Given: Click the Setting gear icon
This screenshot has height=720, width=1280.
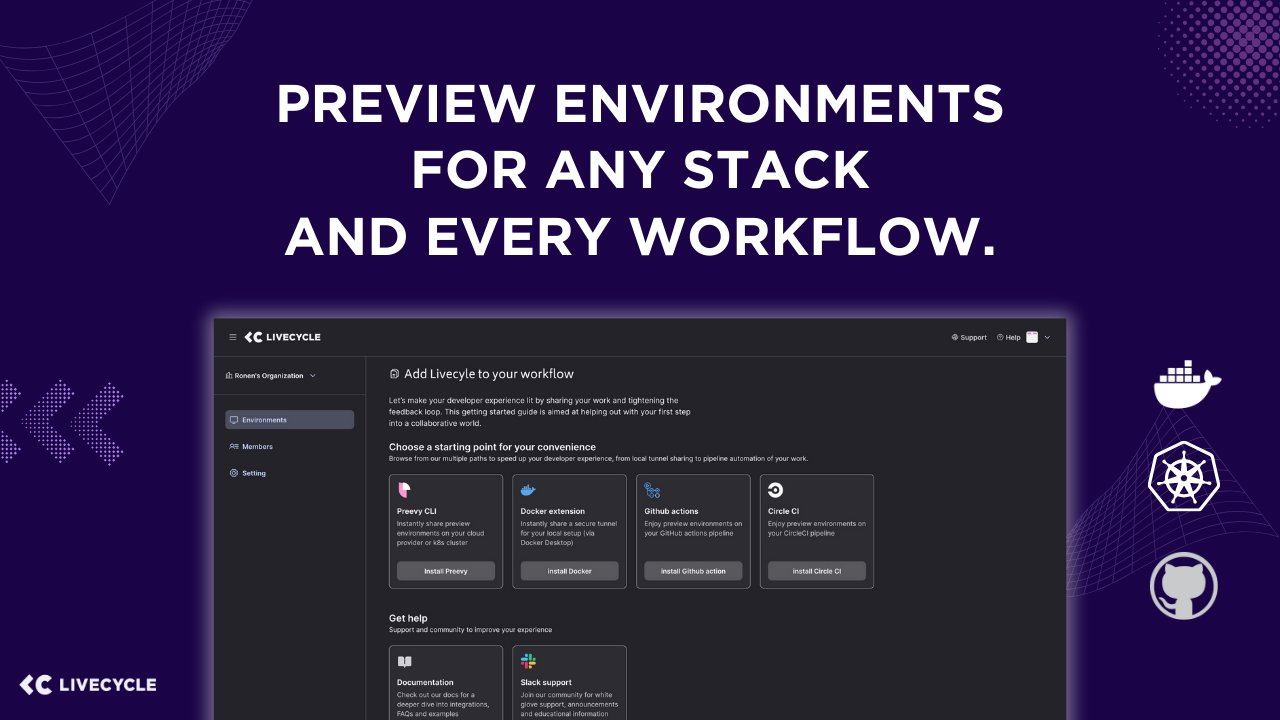Looking at the screenshot, I should coord(234,473).
